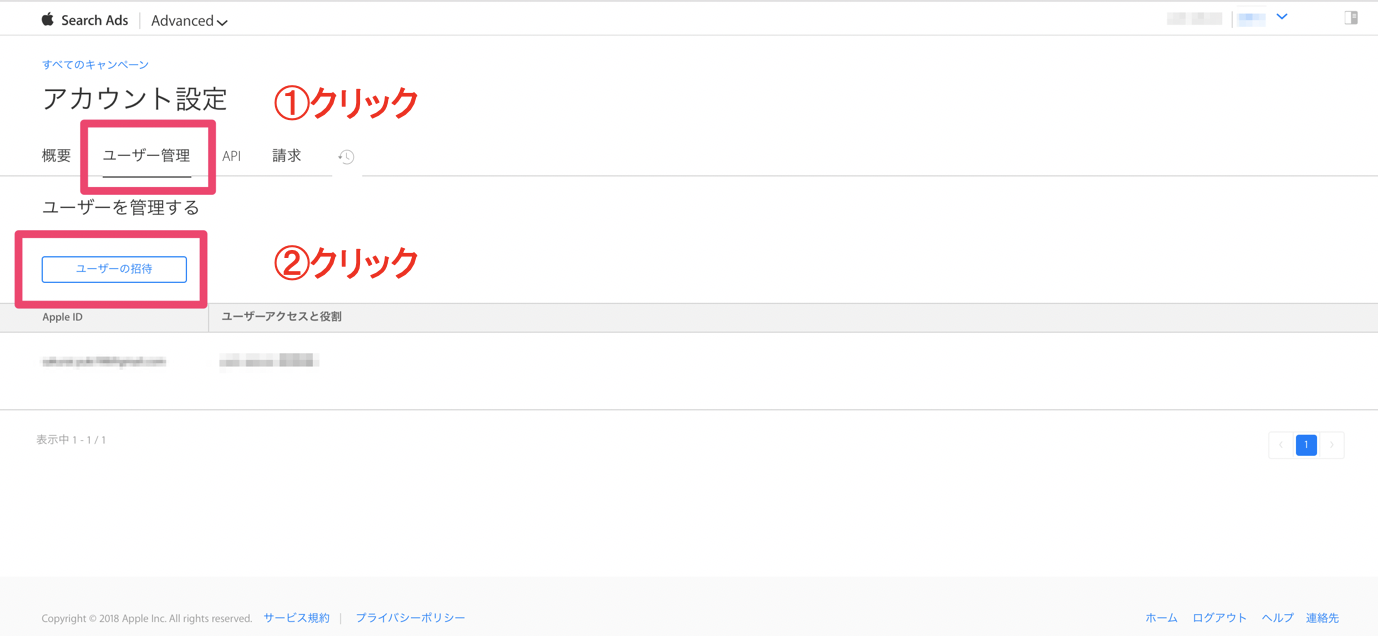
Task: Select the ユーザー管理 tab
Action: pyautogui.click(x=146, y=156)
